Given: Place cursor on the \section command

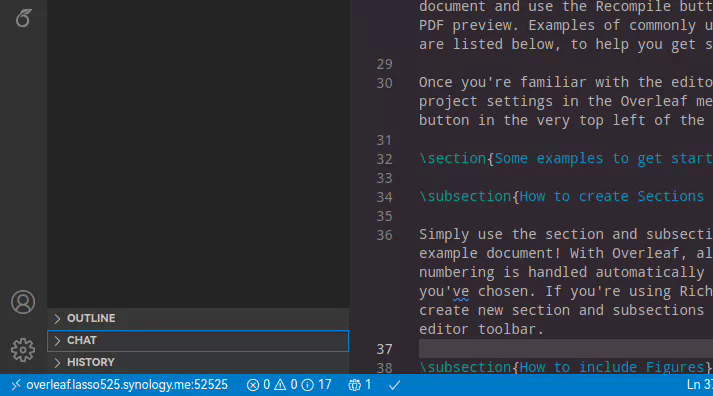Looking at the screenshot, I should click(453, 159).
